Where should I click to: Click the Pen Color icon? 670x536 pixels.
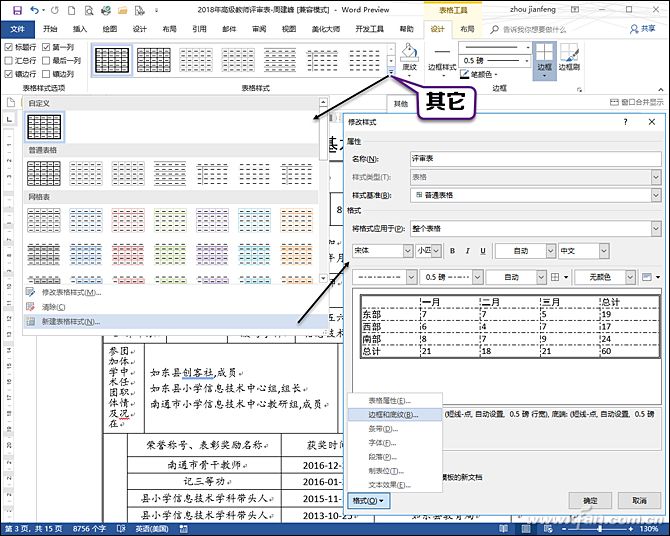[464, 74]
